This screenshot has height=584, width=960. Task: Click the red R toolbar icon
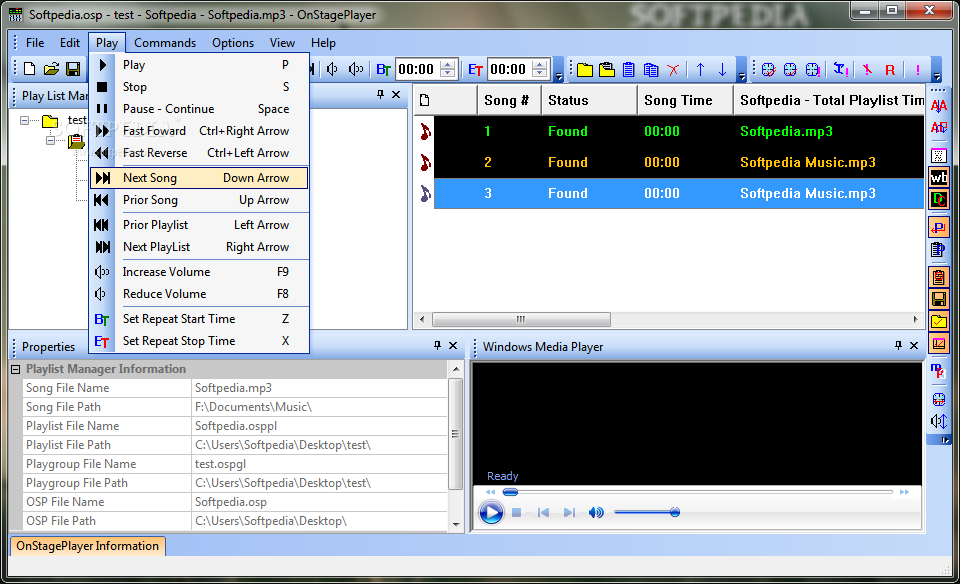pos(890,70)
